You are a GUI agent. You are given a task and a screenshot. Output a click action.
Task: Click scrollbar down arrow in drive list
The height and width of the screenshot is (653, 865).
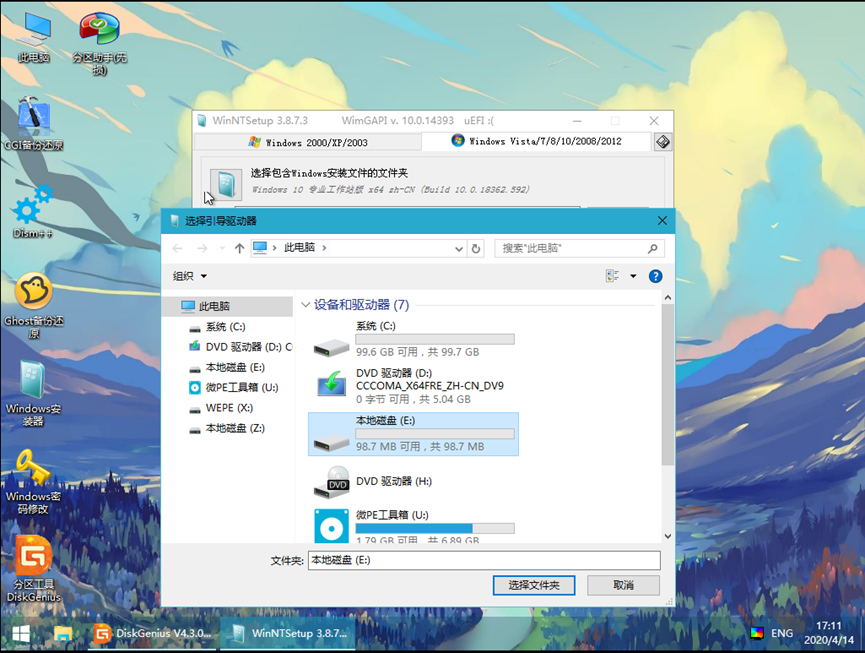click(668, 536)
